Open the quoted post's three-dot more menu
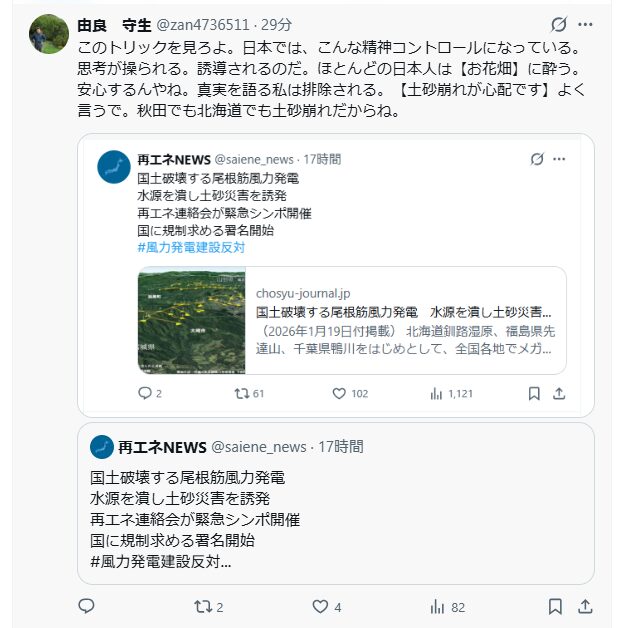Viewport: 640px width, 628px height. (x=560, y=159)
